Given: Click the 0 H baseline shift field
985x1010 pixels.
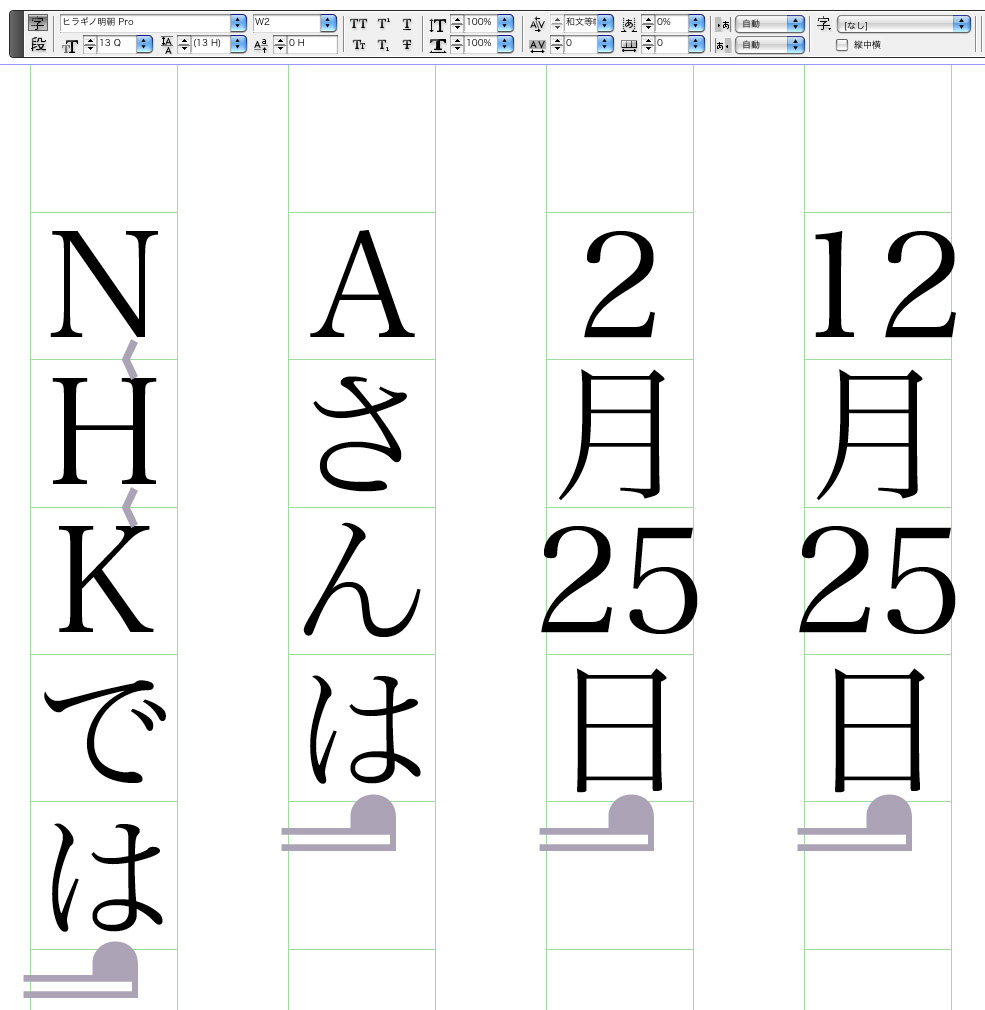Looking at the screenshot, I should 312,44.
